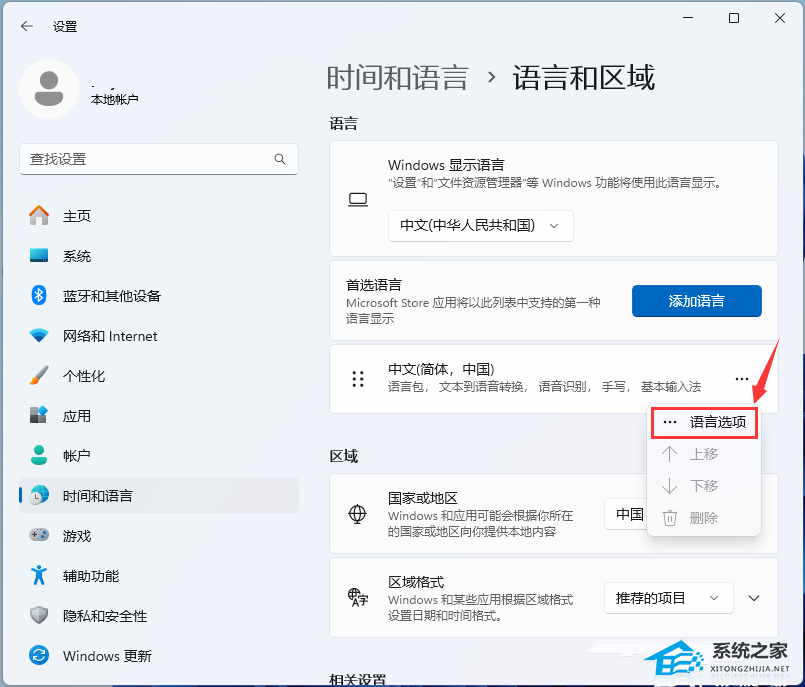Click the Accounts (帐户) person icon
The width and height of the screenshot is (805, 687).
(x=39, y=455)
